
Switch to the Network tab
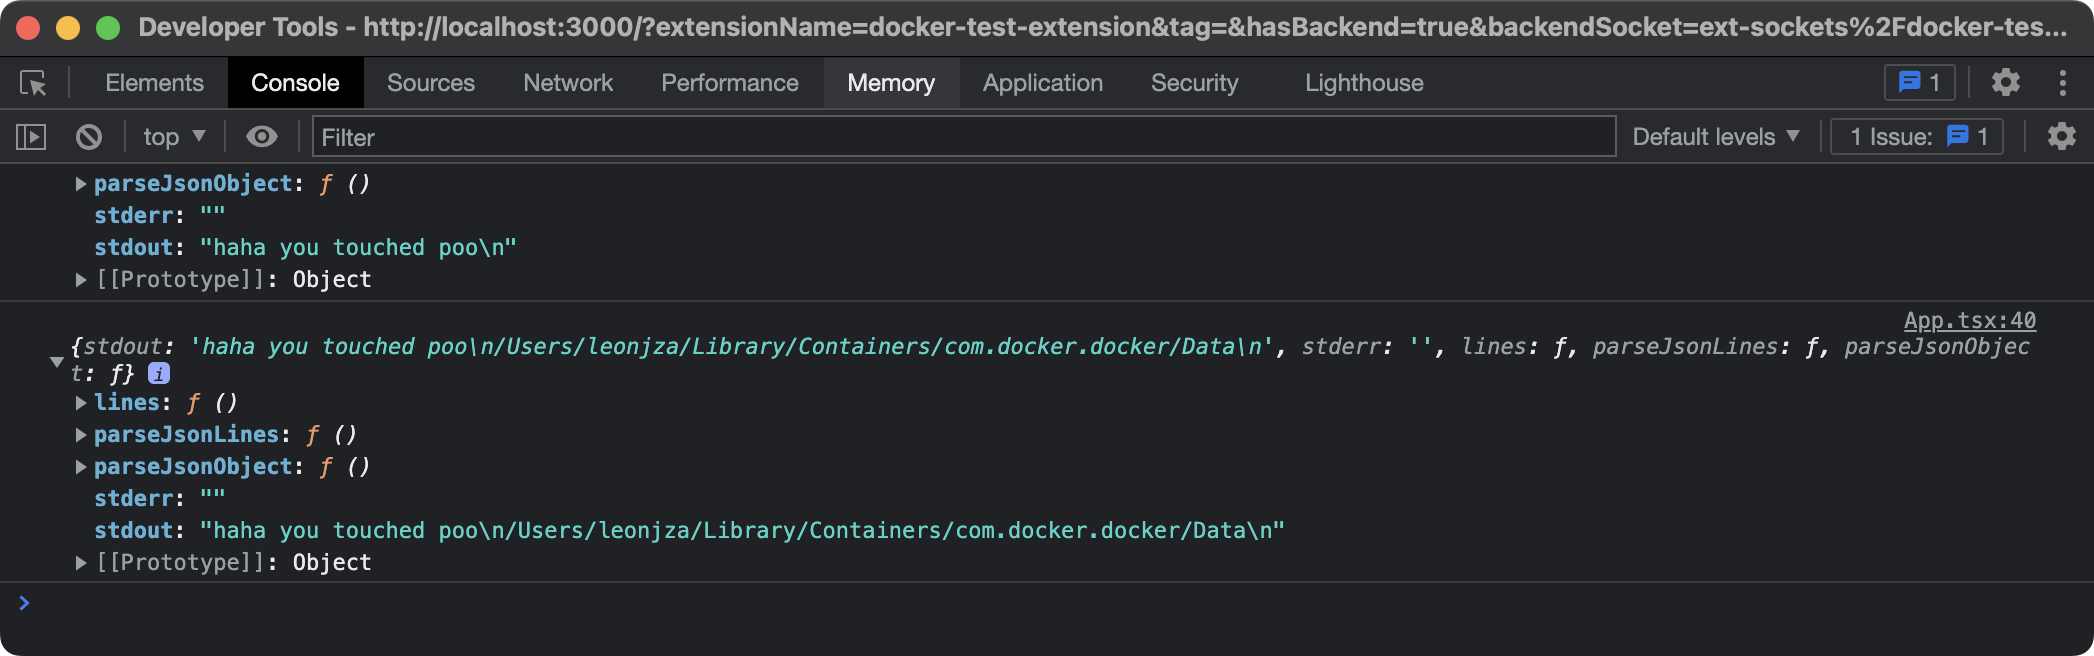(x=567, y=83)
